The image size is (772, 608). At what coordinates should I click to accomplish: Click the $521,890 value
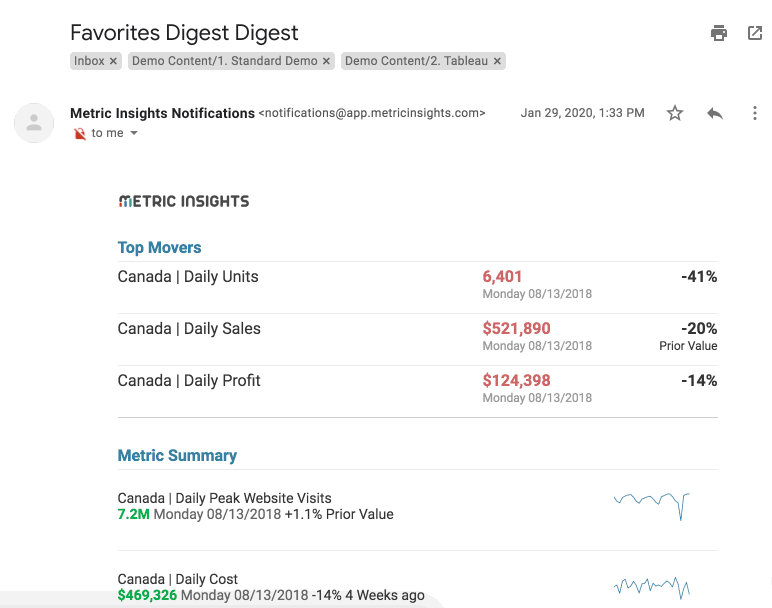click(x=516, y=328)
